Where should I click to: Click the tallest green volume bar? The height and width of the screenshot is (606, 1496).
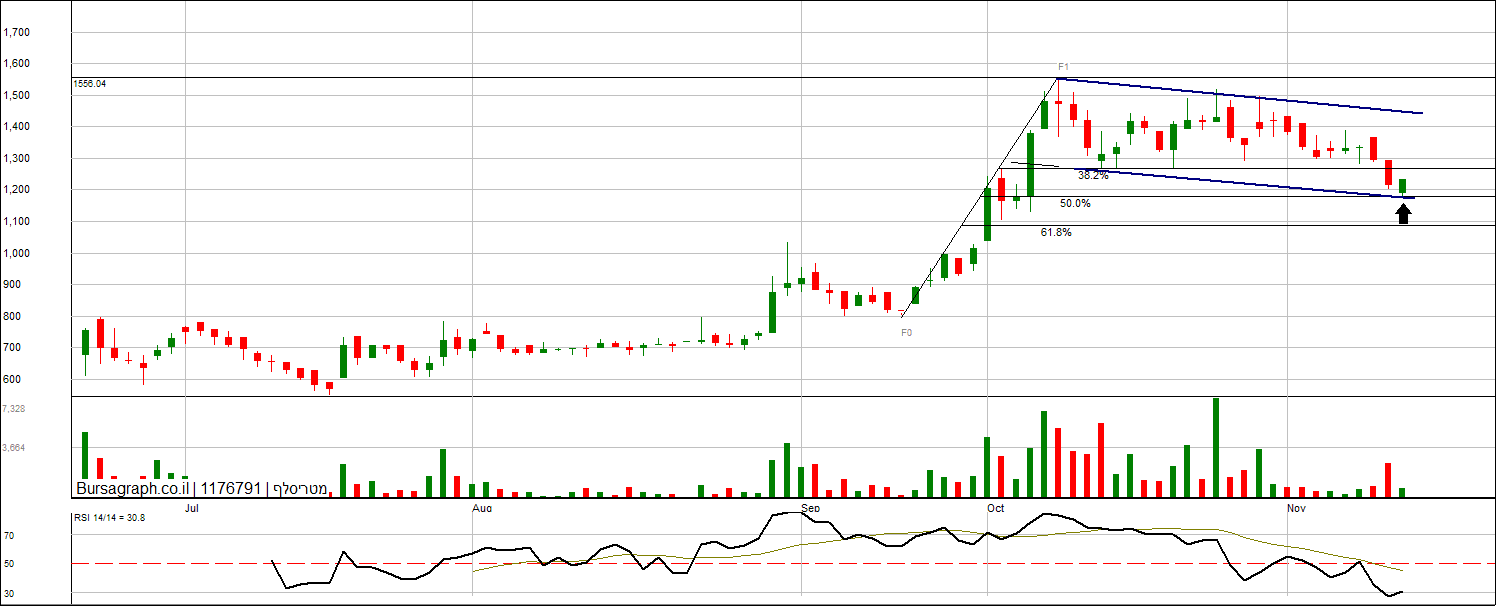[1216, 447]
